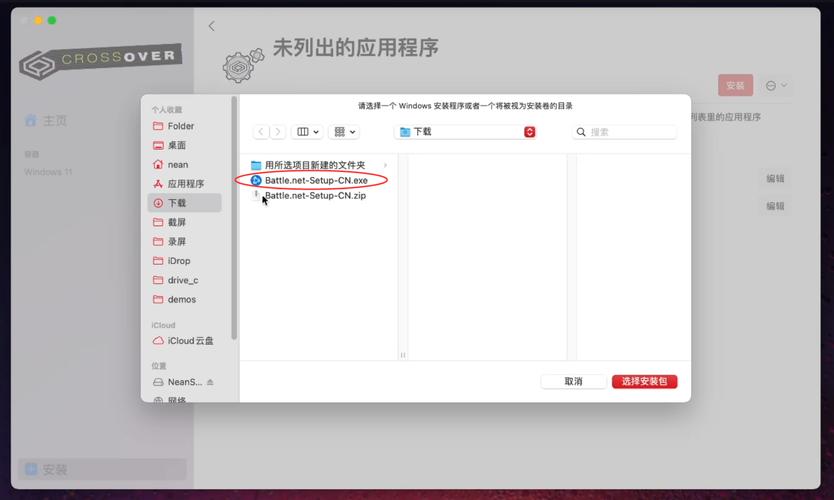Open 应用程序 in sidebar
Screen dimensions: 834x500
click(184, 184)
